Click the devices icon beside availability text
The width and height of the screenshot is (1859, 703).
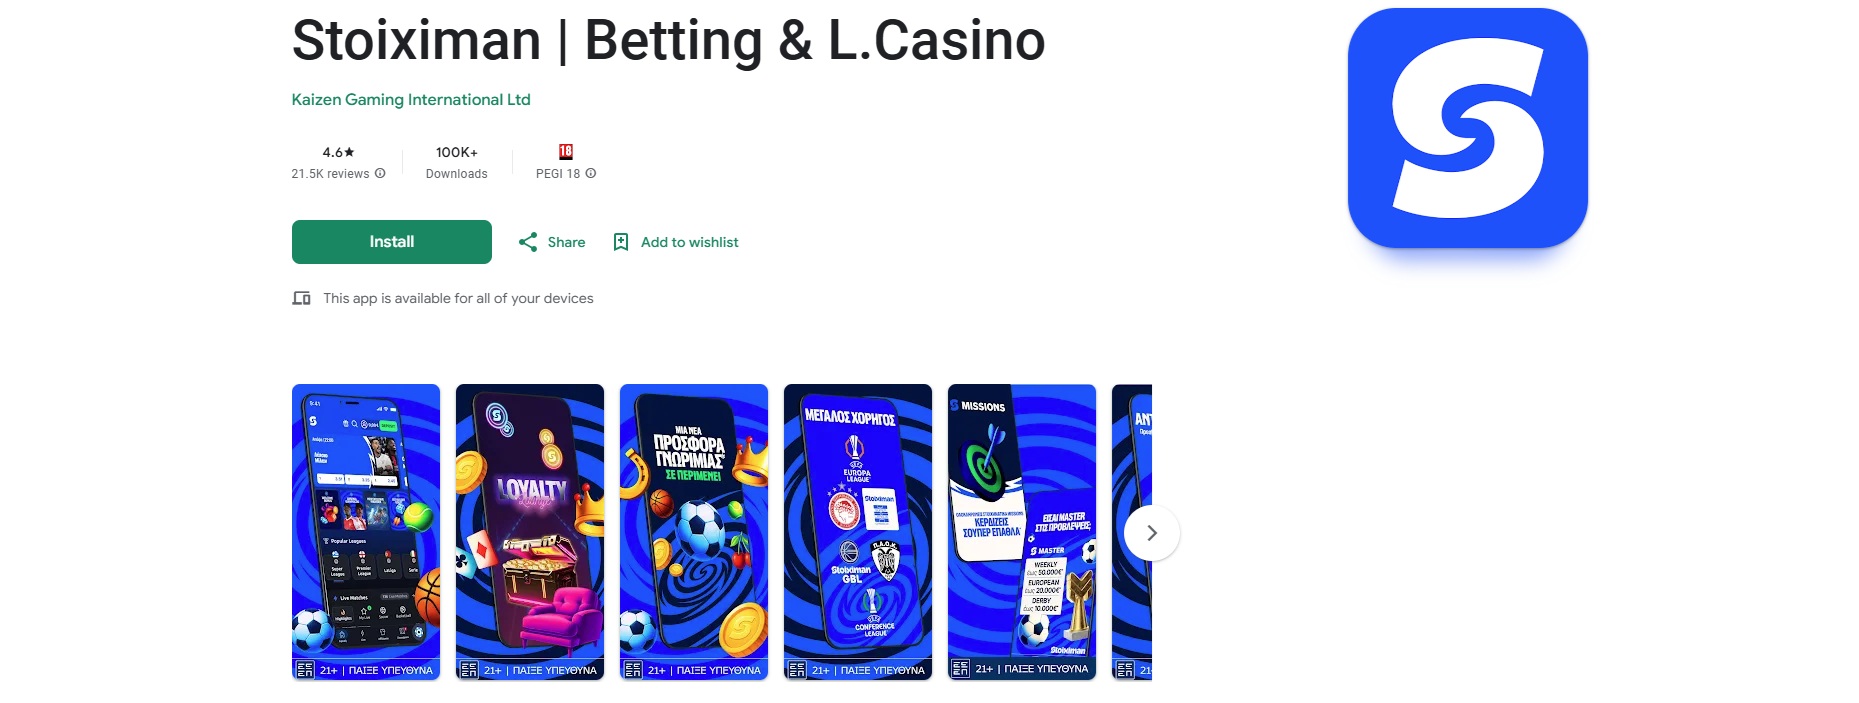(301, 298)
